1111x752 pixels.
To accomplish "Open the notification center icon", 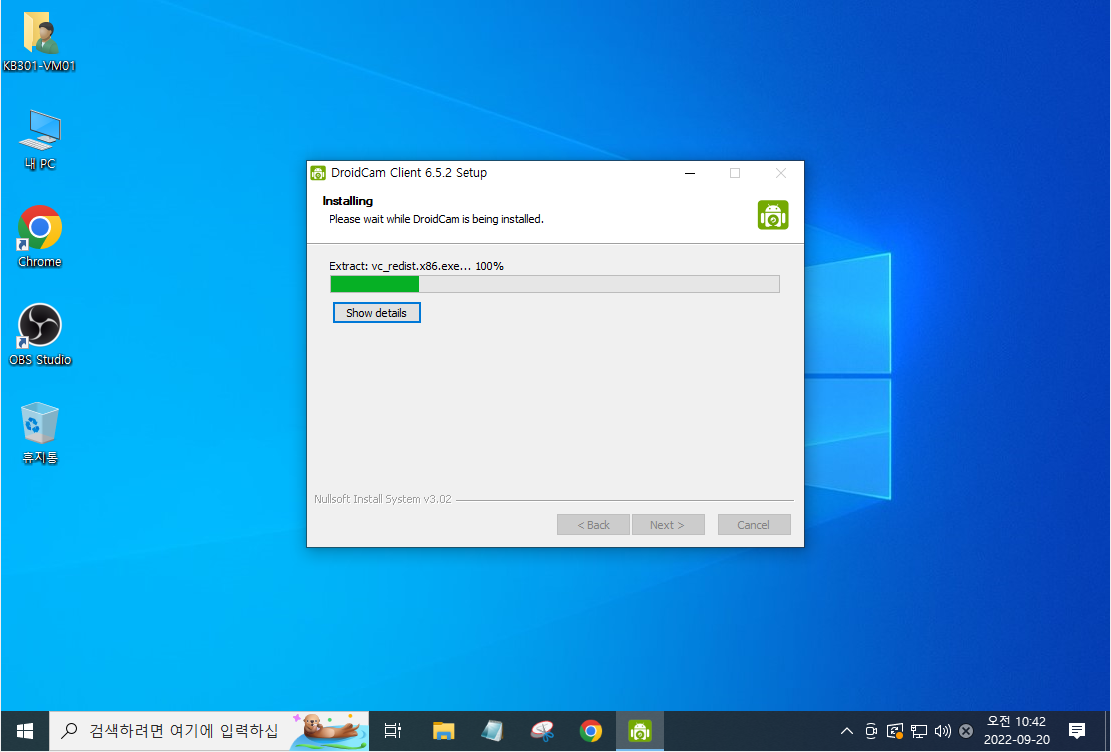I will (x=1077, y=731).
